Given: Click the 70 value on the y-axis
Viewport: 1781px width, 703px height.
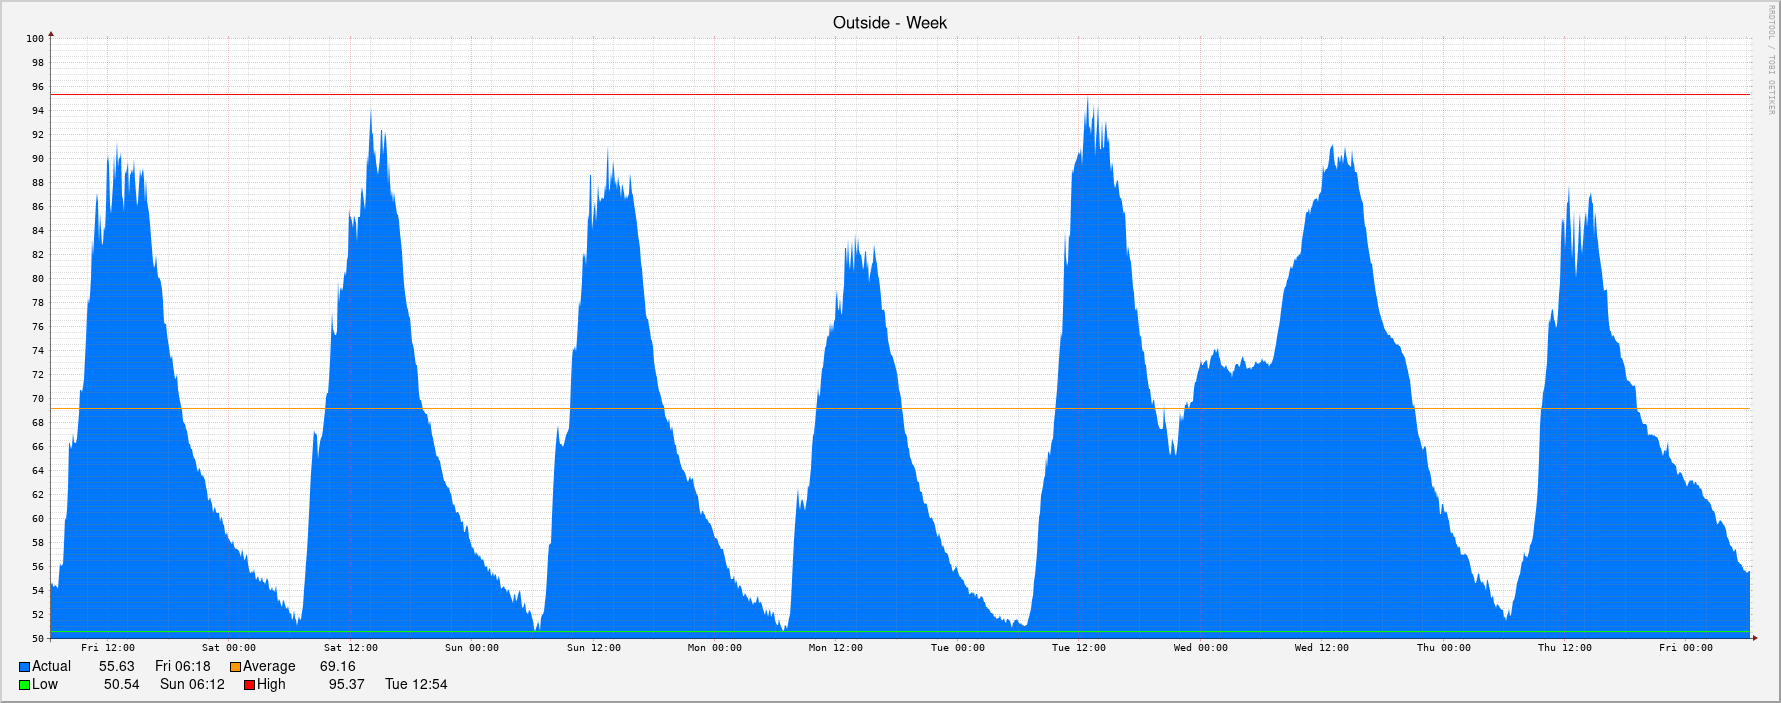Looking at the screenshot, I should pyautogui.click(x=38, y=399).
